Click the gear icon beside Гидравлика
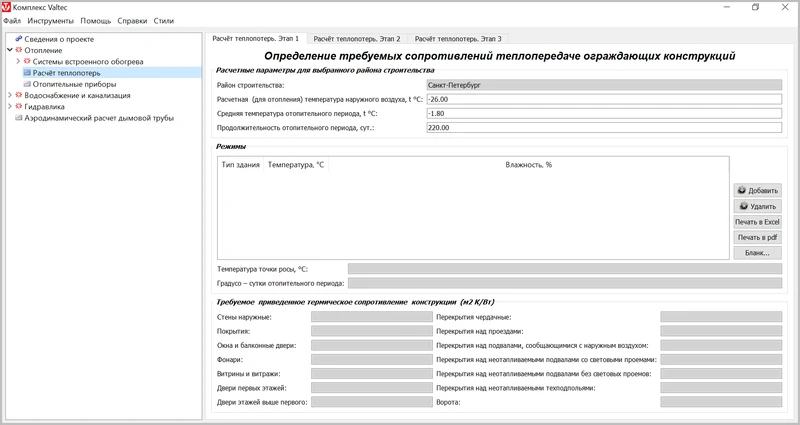Viewport: 800px width, 425px height. coord(18,106)
